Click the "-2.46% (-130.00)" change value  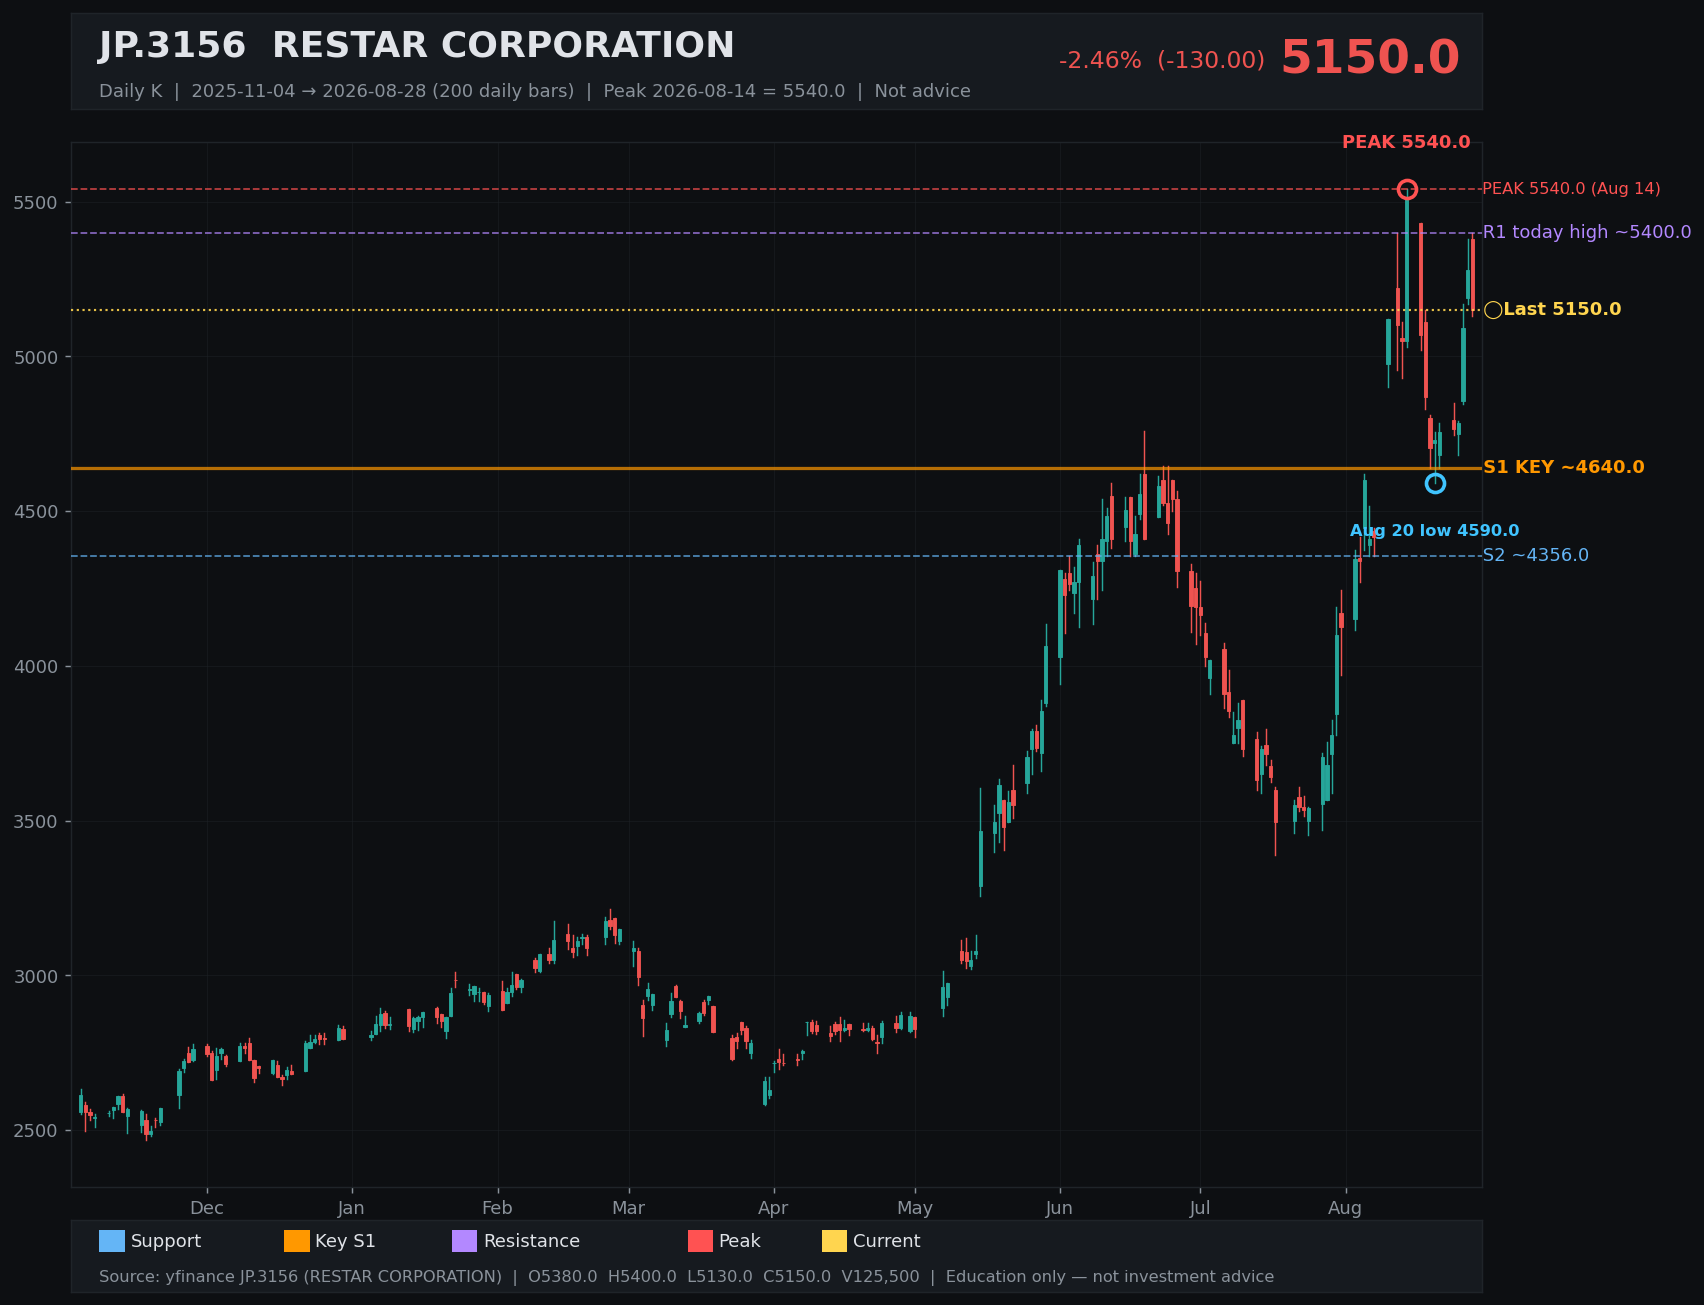(1162, 61)
